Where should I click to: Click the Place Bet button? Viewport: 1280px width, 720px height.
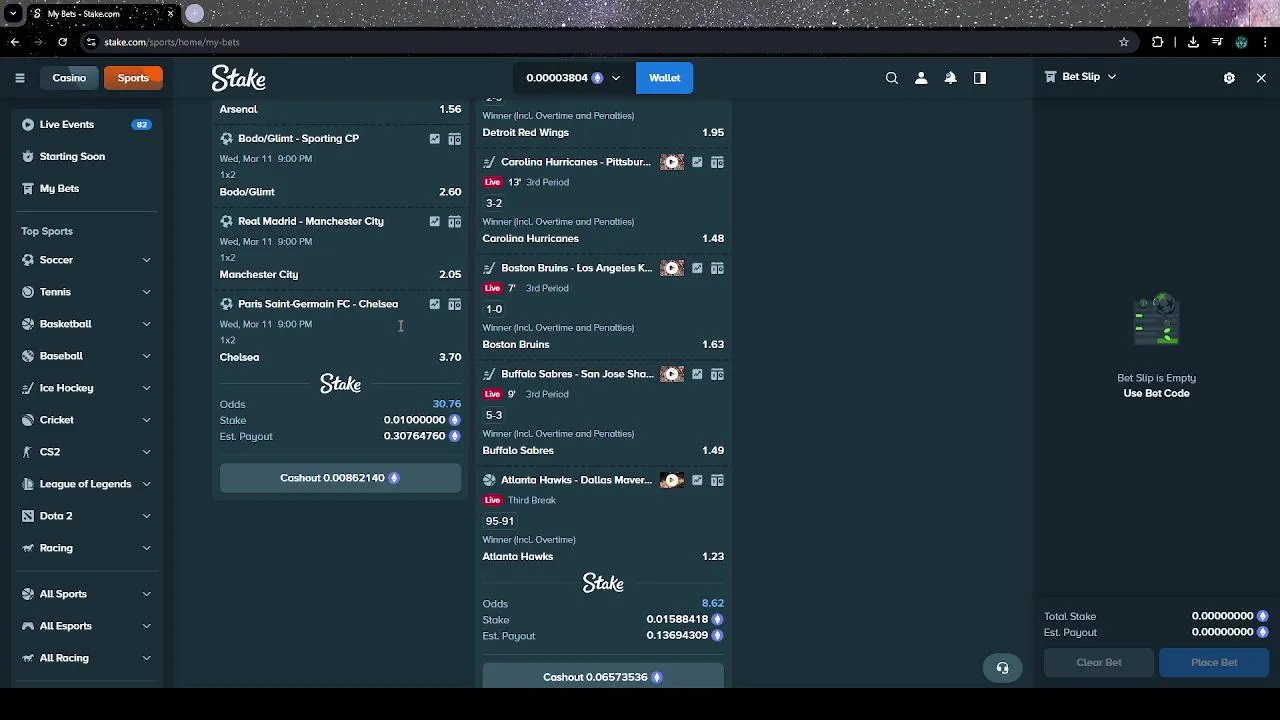click(1214, 662)
